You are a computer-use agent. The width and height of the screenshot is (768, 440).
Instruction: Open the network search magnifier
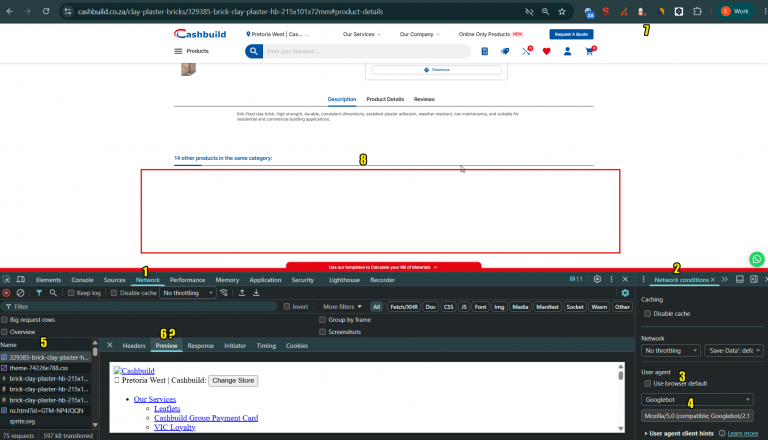click(x=53, y=293)
